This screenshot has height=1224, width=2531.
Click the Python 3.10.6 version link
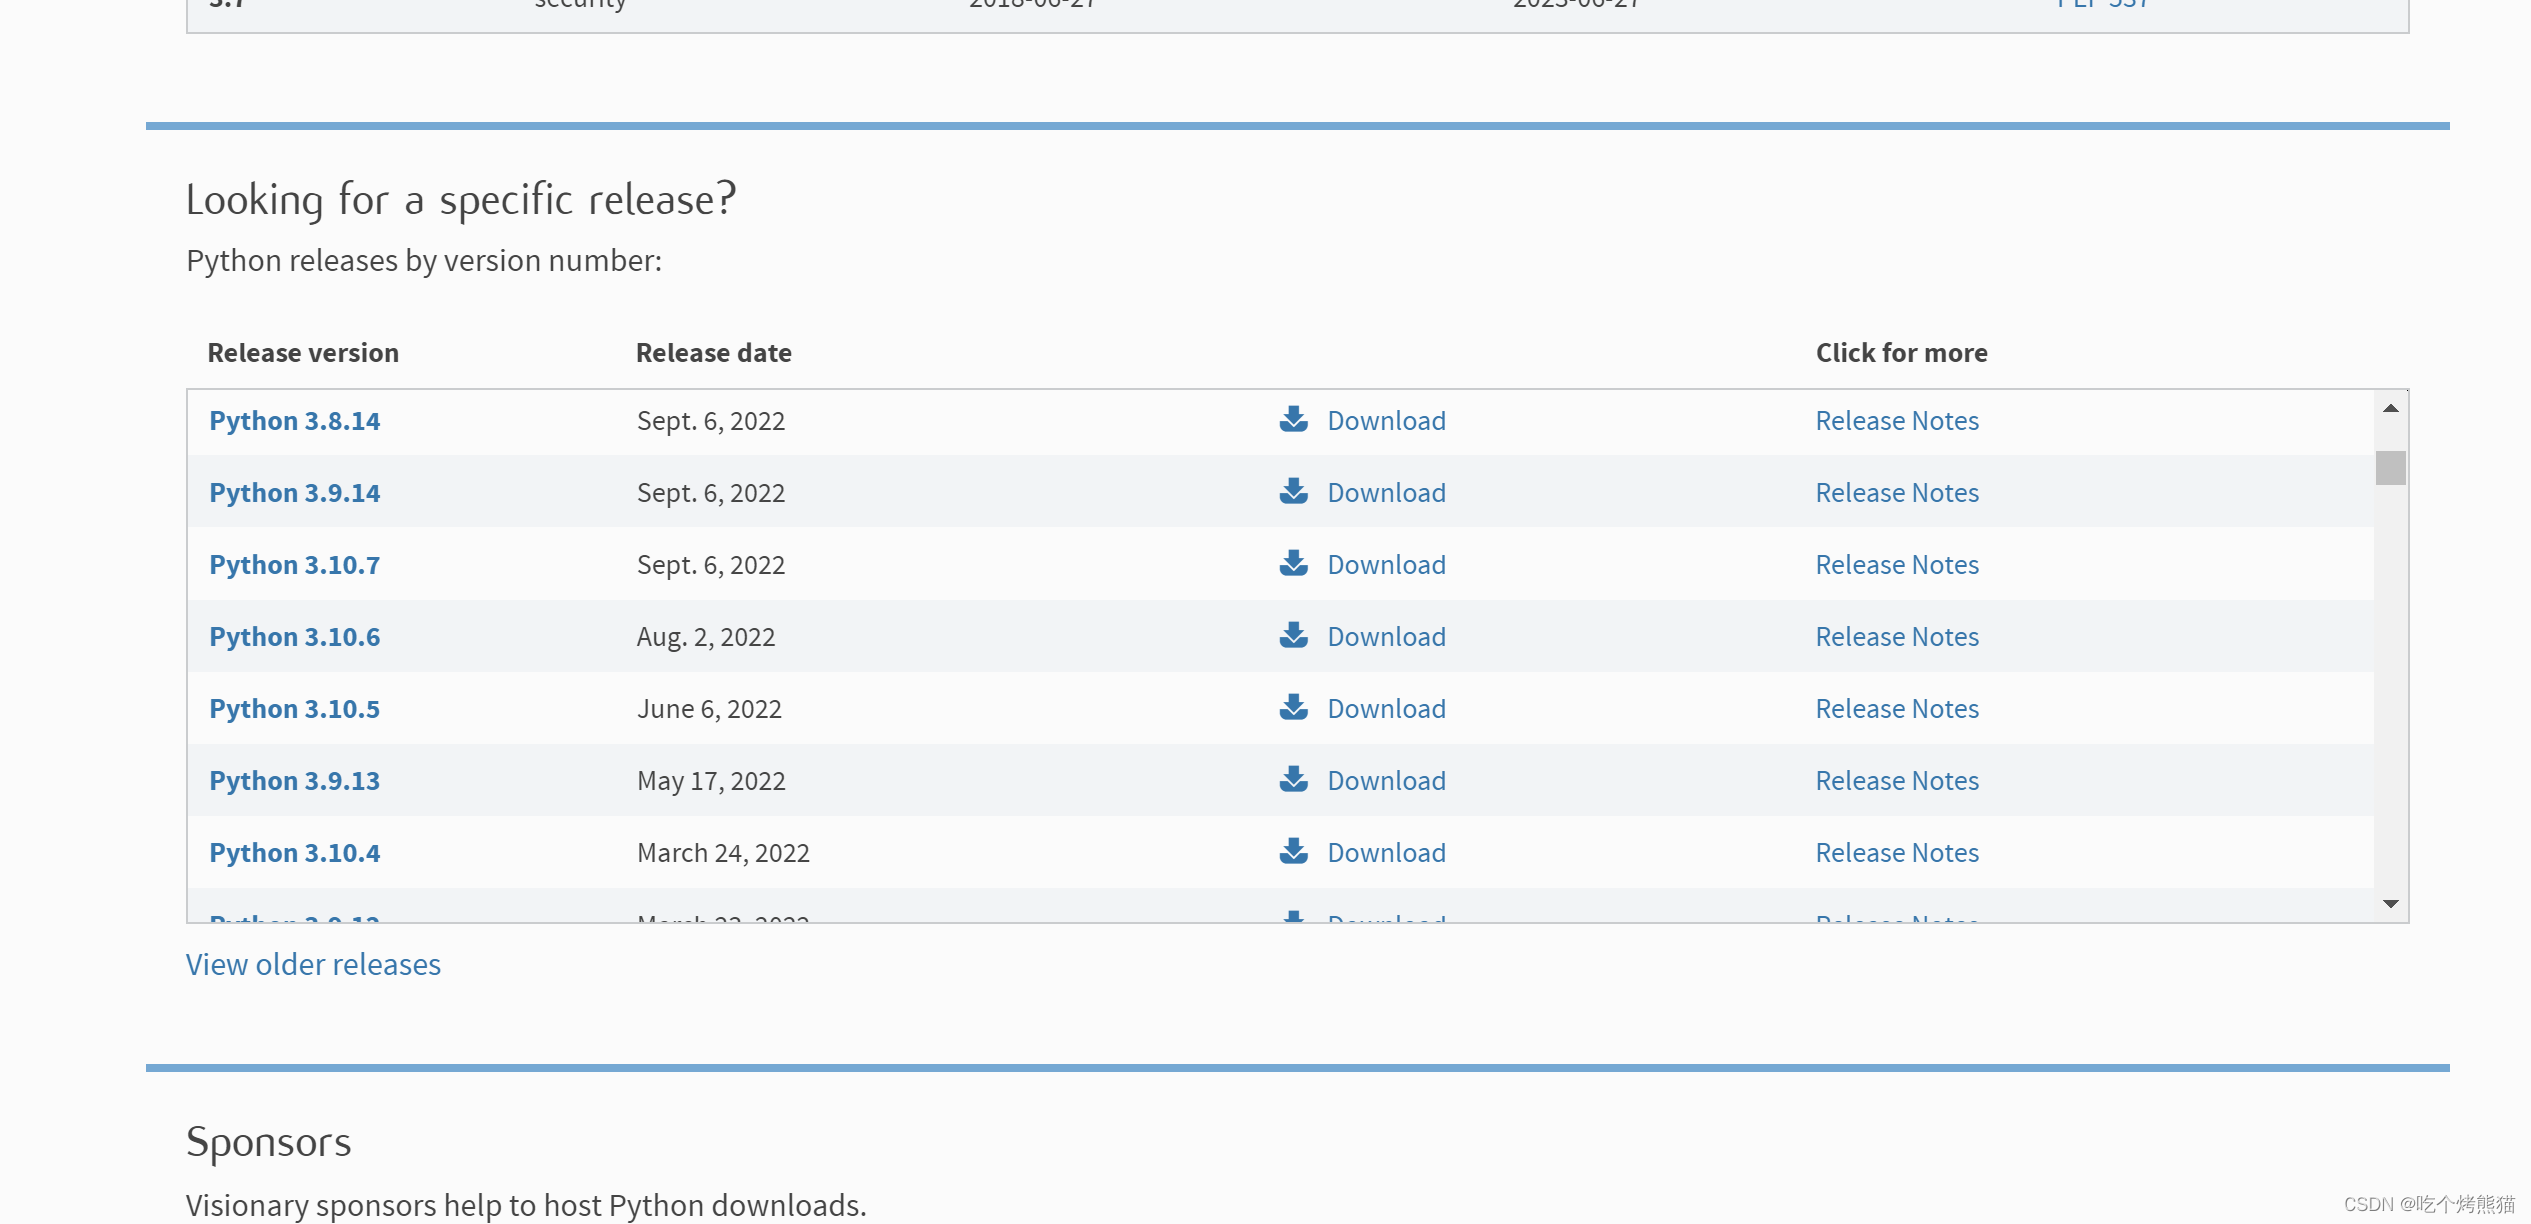tap(295, 635)
